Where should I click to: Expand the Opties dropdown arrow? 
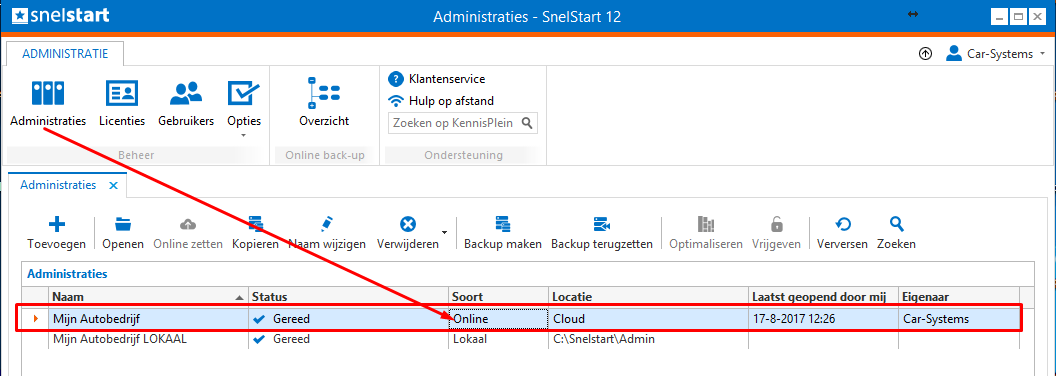244,135
